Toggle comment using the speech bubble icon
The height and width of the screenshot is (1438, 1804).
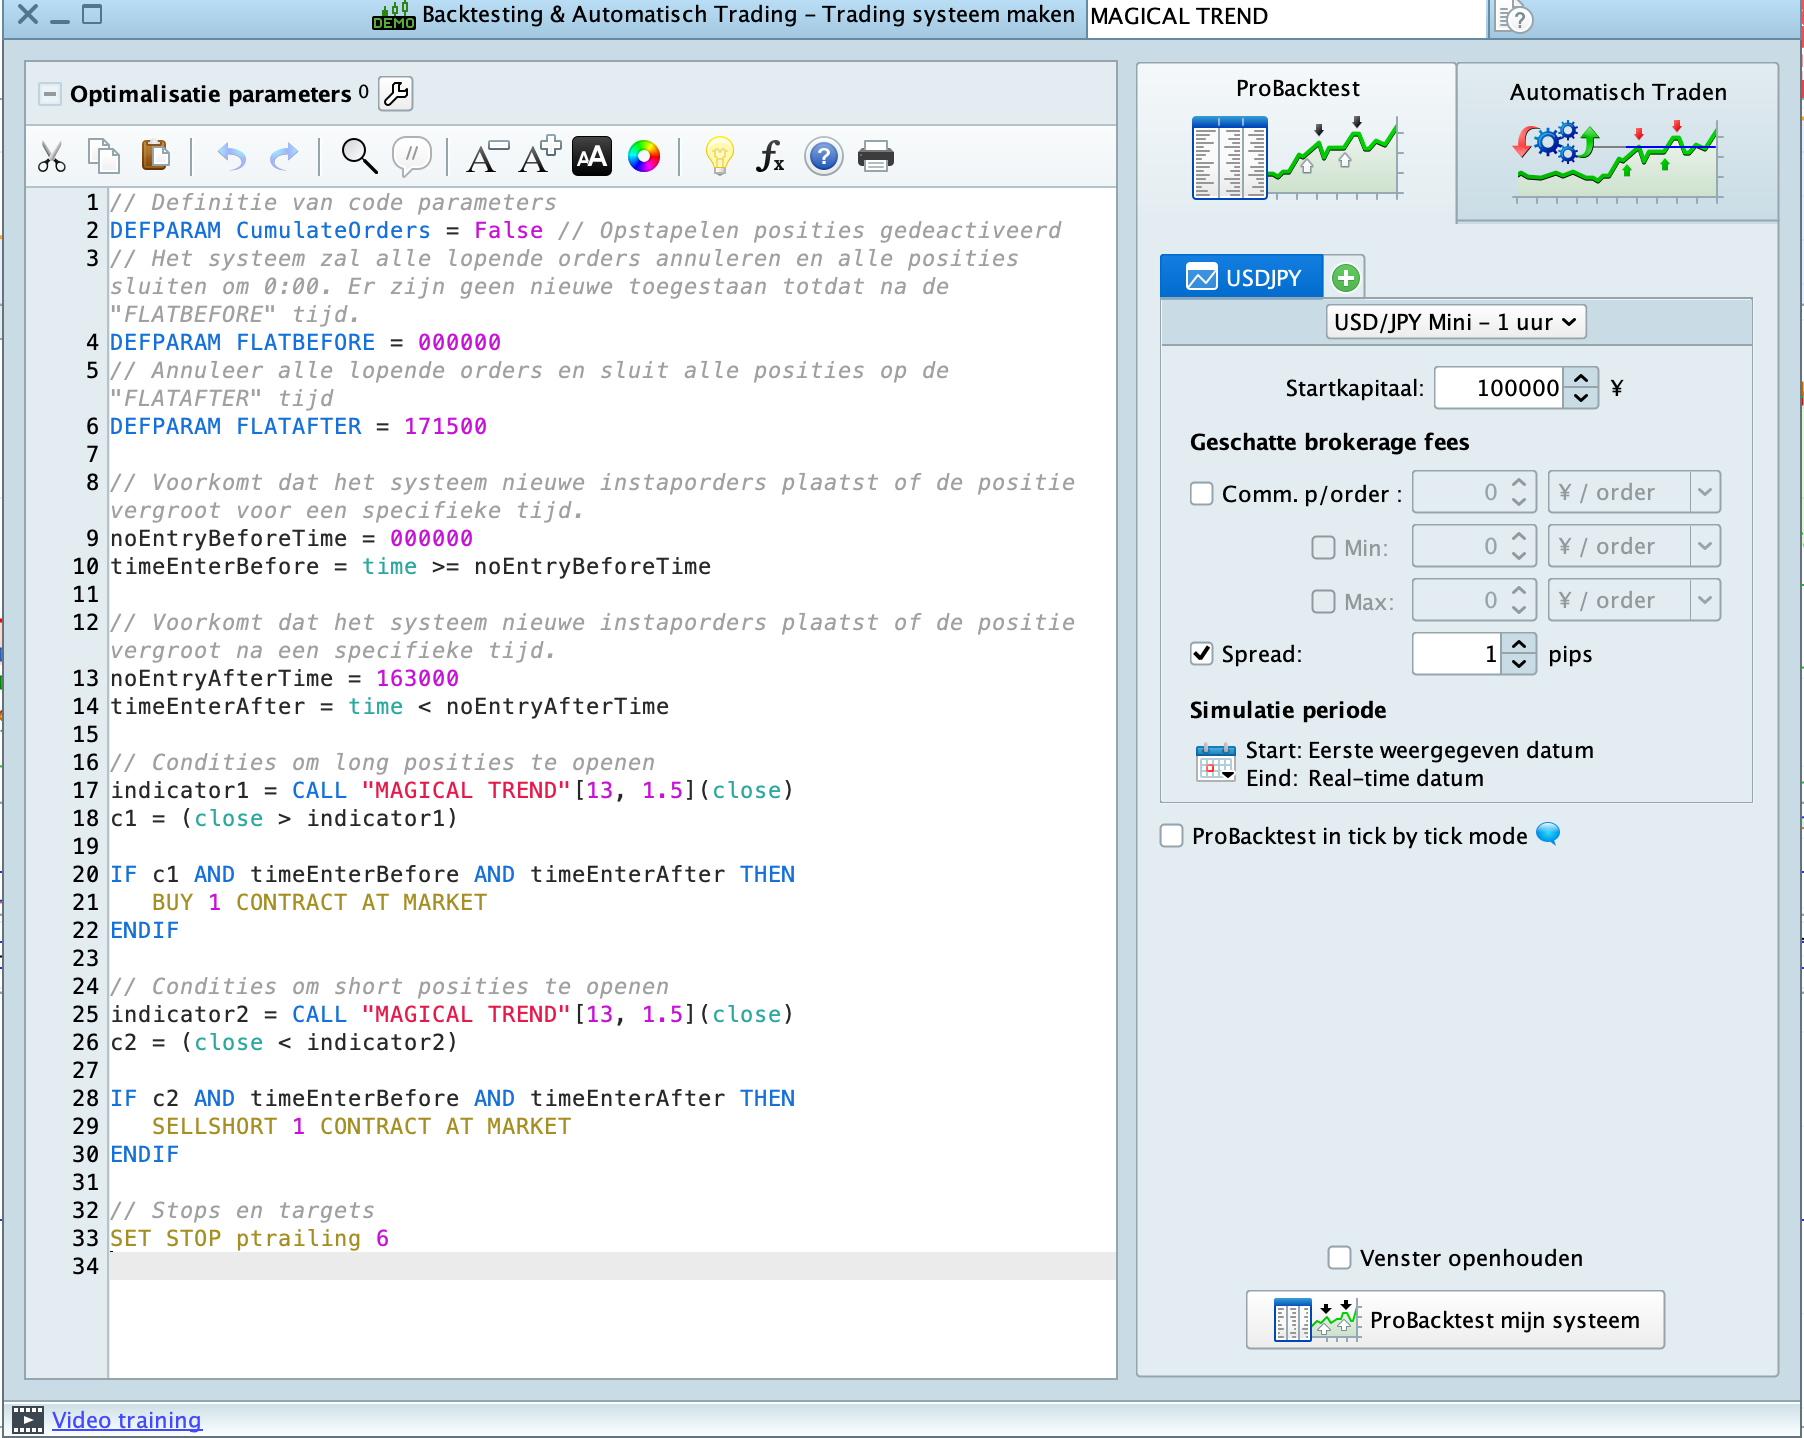[x=411, y=156]
